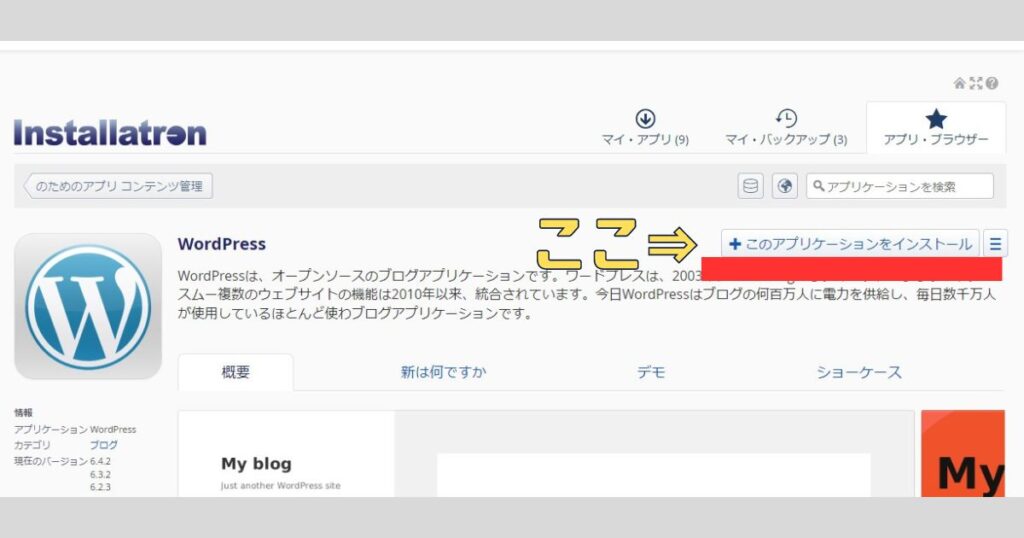The width and height of the screenshot is (1024, 538).
Task: Open the install options hamburger menu
Action: (995, 244)
